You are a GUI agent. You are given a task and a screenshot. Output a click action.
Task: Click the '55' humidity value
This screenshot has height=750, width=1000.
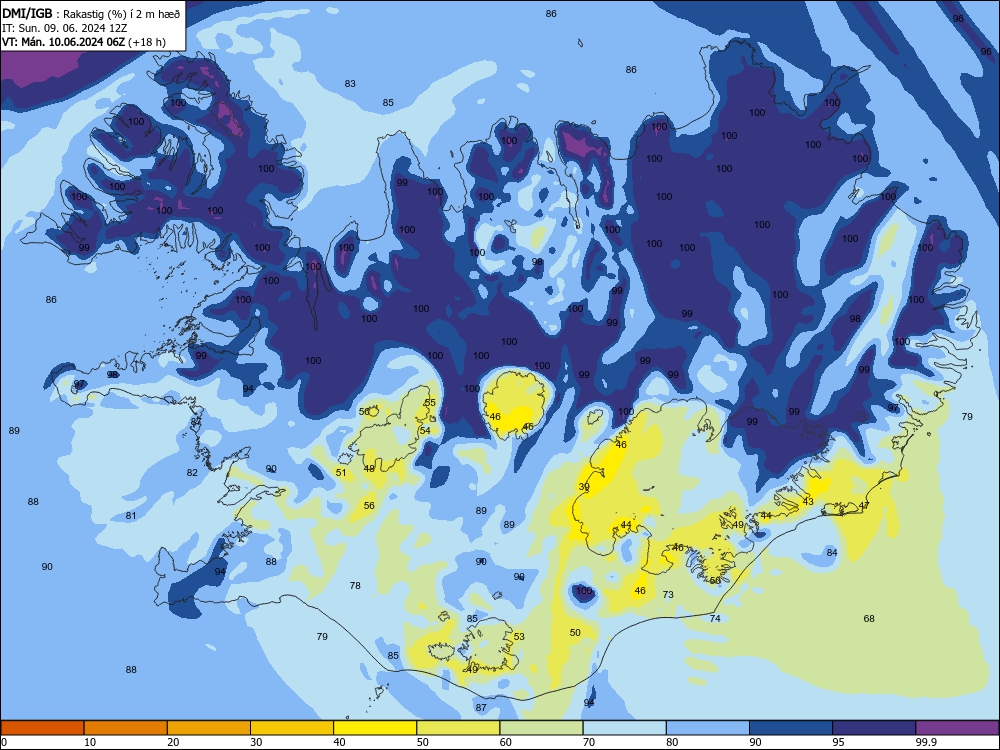[x=430, y=402]
